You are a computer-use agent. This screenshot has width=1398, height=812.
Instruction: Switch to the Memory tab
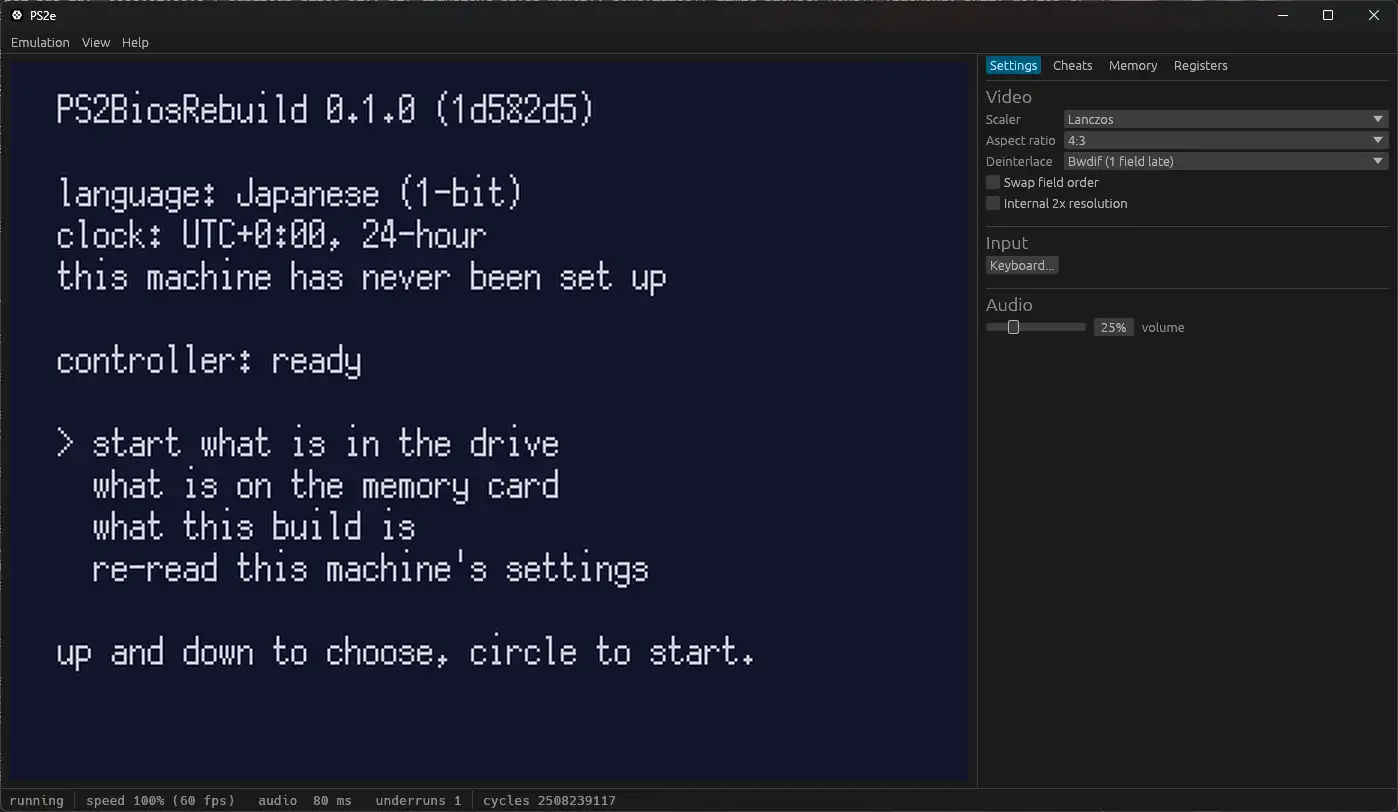pos(1133,65)
